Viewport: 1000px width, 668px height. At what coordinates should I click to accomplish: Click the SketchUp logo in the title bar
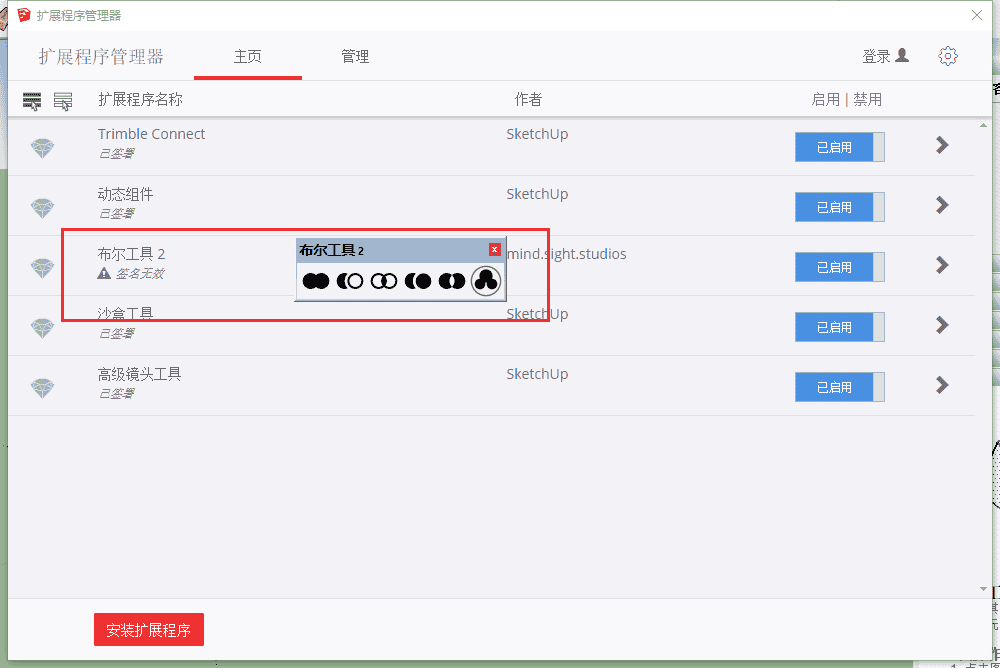[x=24, y=15]
